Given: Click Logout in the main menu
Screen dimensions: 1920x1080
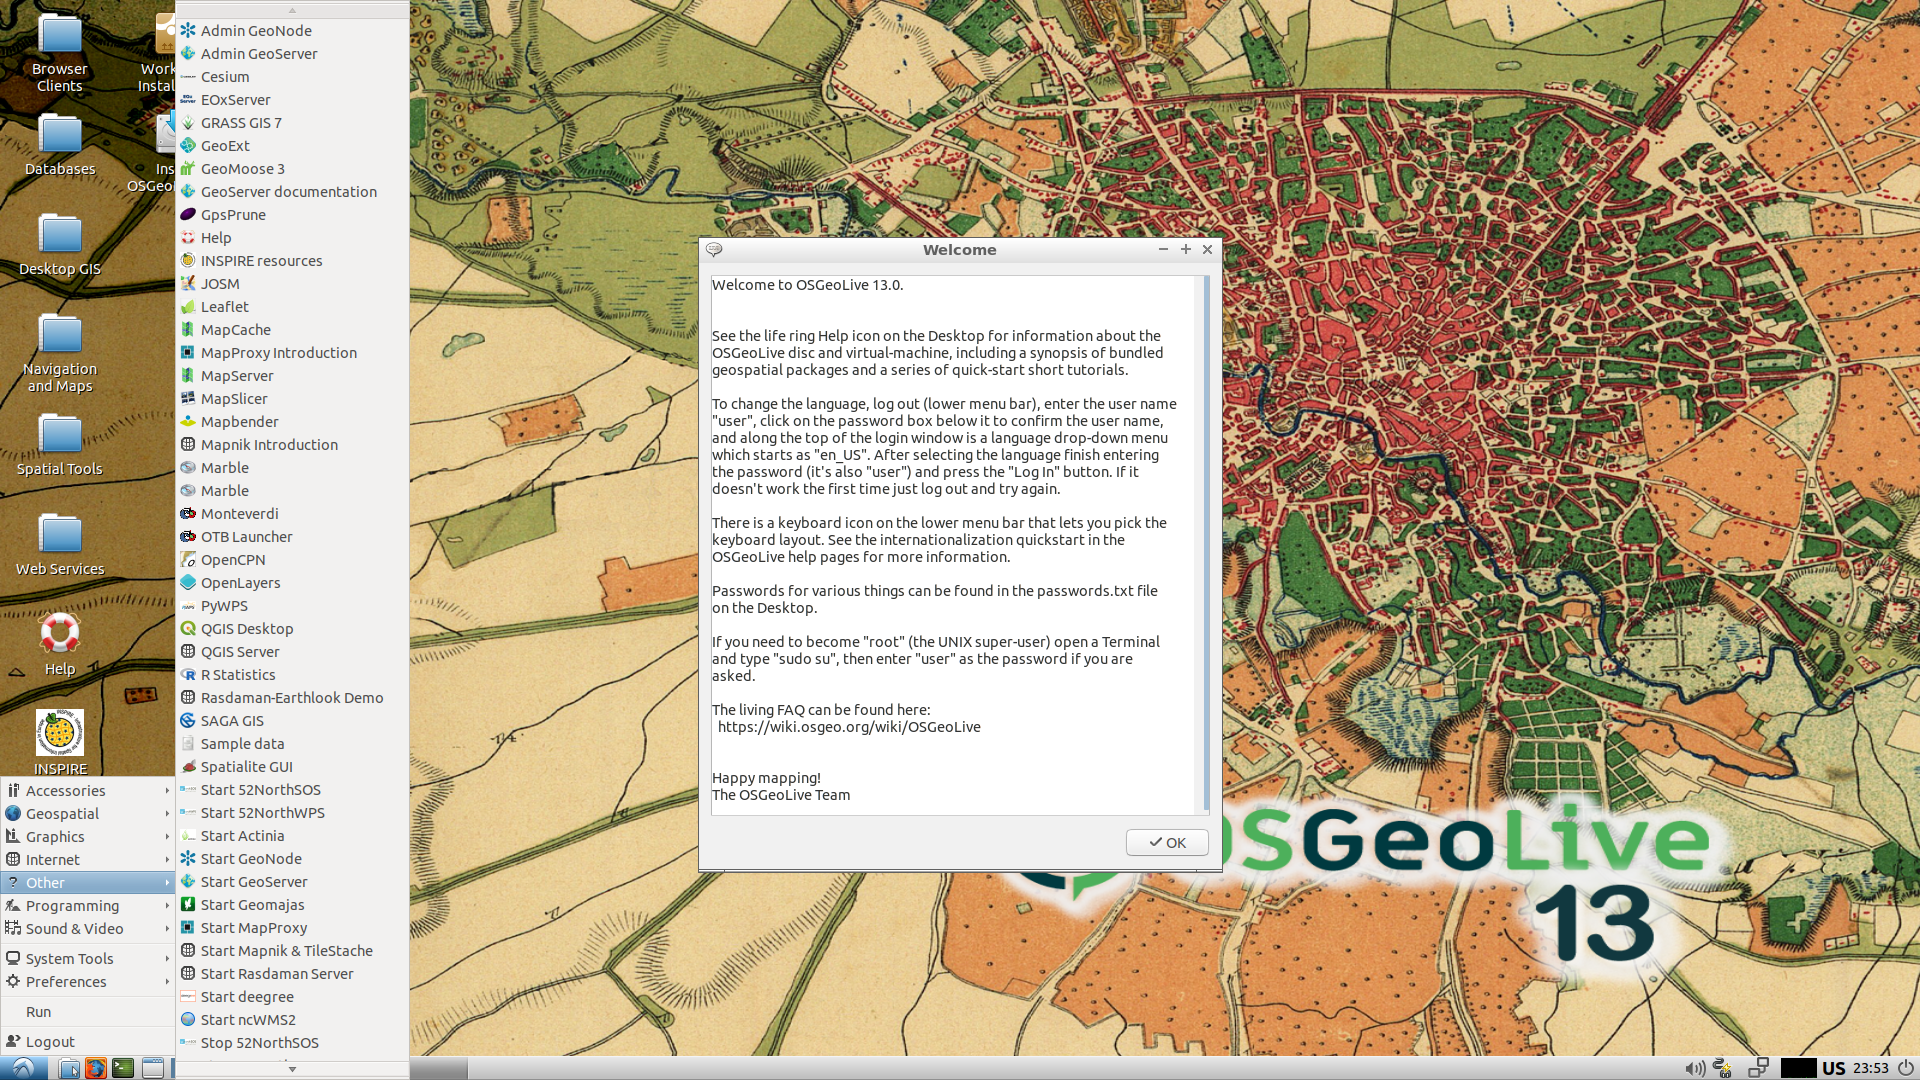Looking at the screenshot, I should pyautogui.click(x=88, y=1041).
